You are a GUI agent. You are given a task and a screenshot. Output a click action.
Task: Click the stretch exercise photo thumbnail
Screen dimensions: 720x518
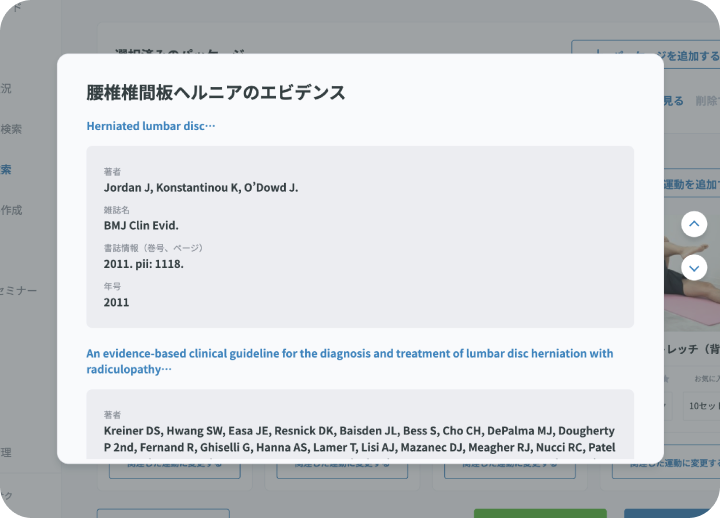click(x=692, y=290)
